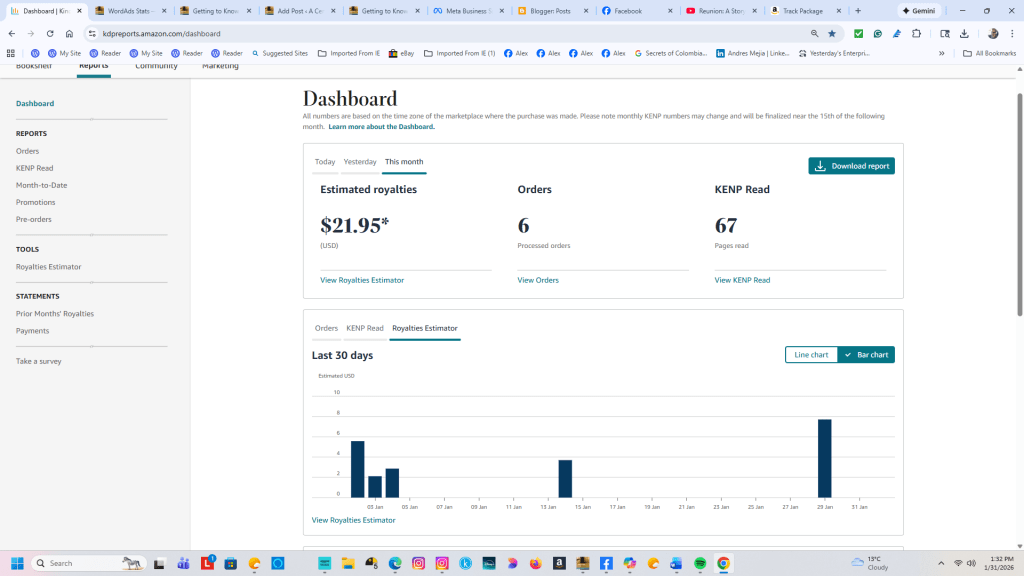Open the browser extensions puzzle icon

coord(917,33)
